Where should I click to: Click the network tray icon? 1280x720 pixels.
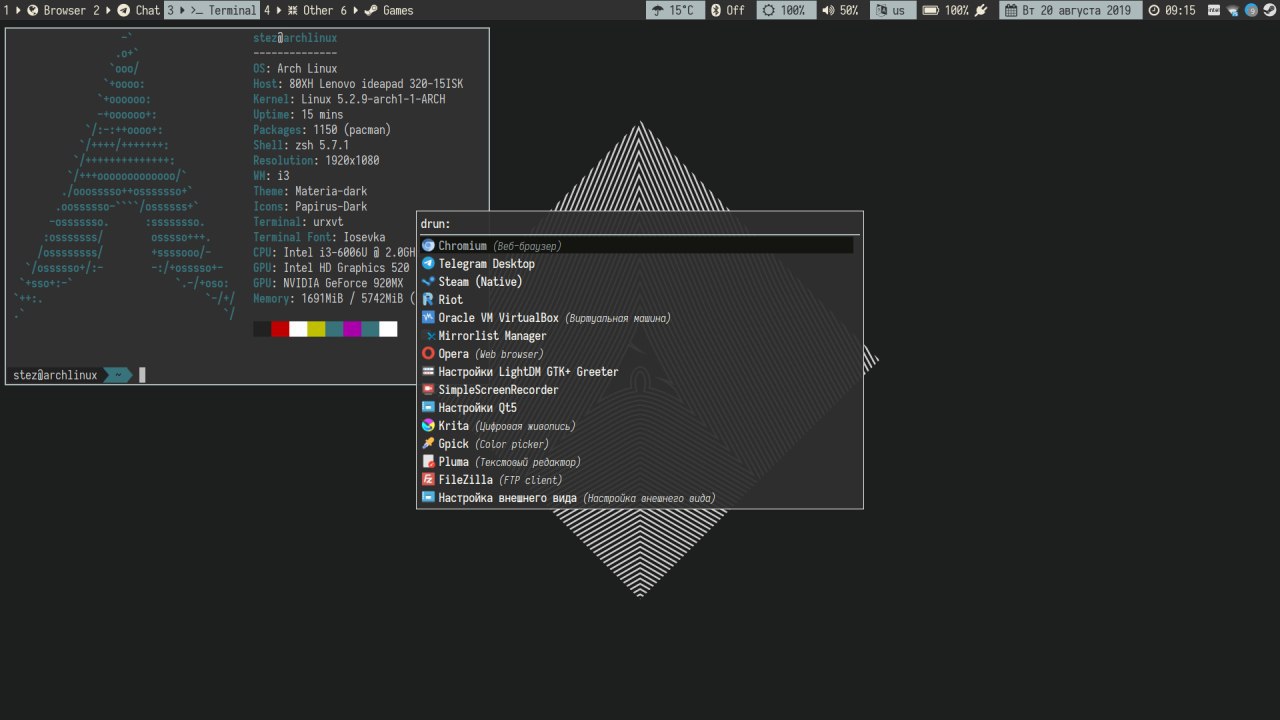(1233, 10)
